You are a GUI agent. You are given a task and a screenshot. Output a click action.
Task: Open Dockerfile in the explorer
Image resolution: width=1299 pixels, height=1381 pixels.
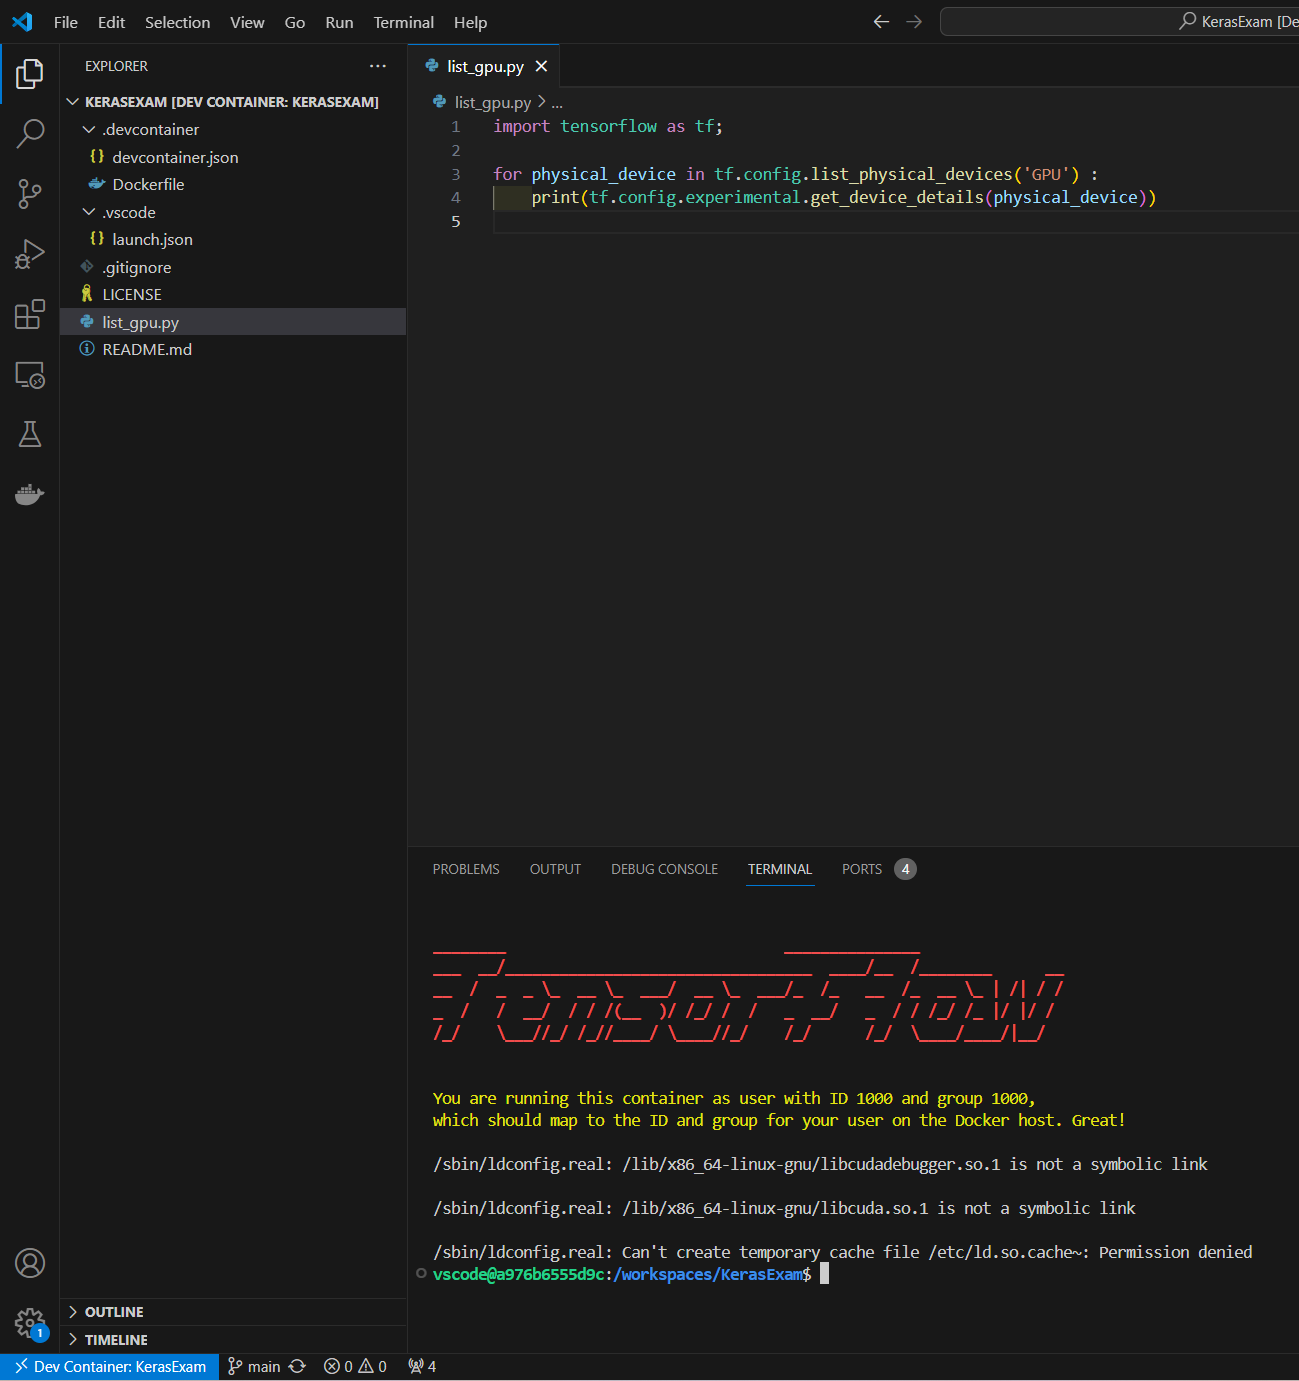click(148, 185)
